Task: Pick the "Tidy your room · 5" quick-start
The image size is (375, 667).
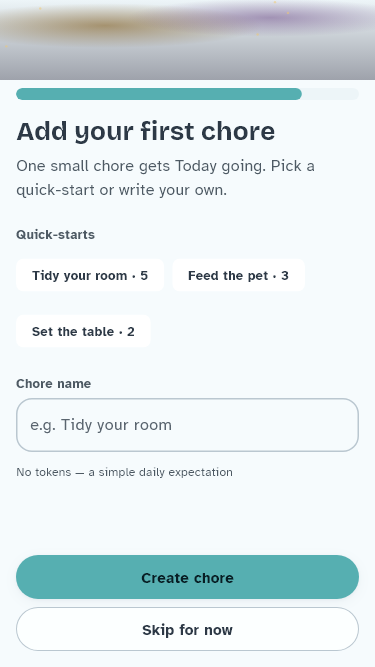Action: pyautogui.click(x=90, y=275)
